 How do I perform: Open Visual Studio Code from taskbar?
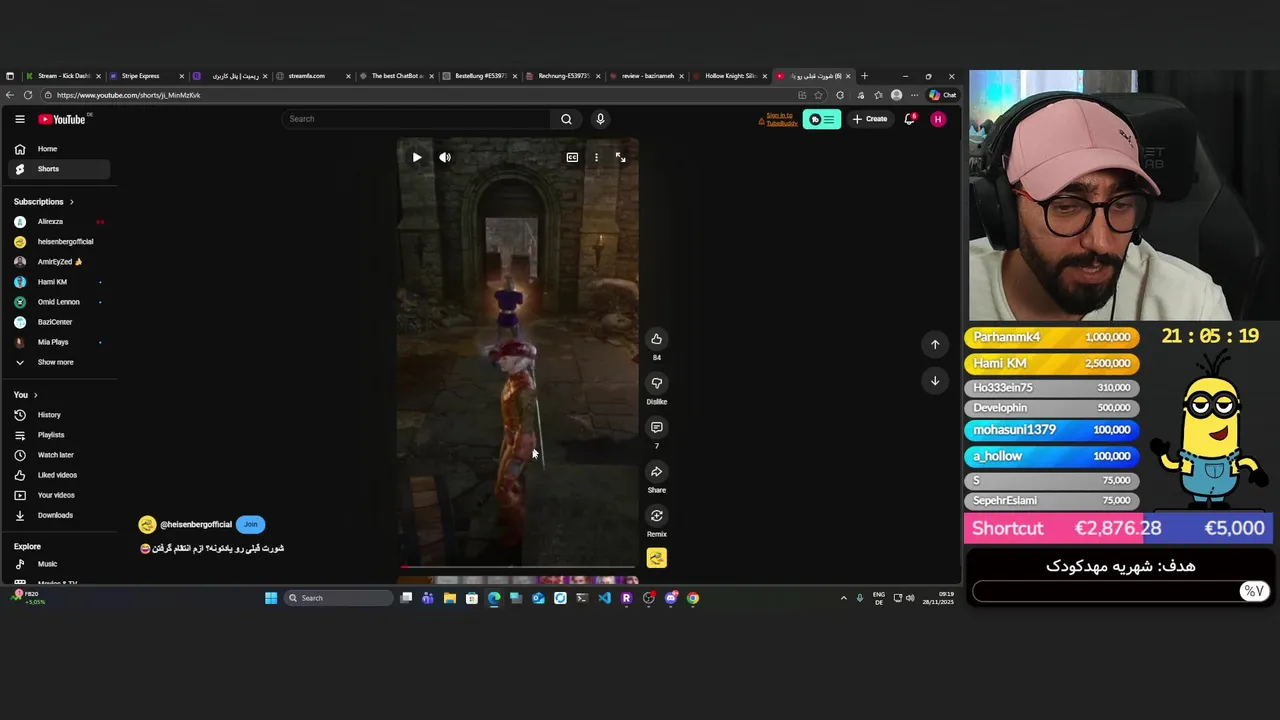[604, 598]
